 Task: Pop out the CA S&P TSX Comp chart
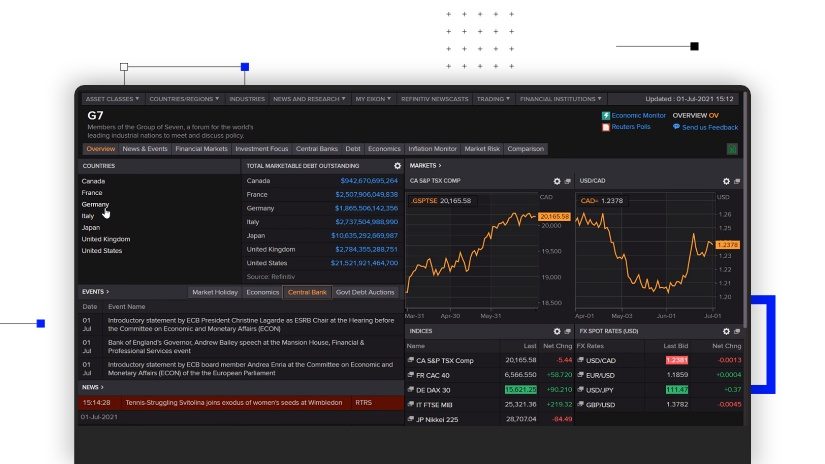pyautogui.click(x=568, y=181)
